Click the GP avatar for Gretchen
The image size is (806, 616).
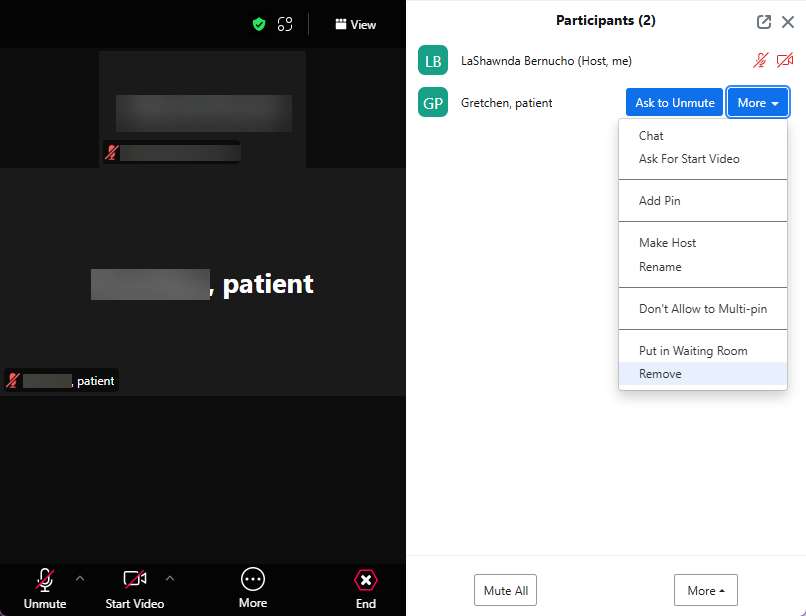click(433, 103)
